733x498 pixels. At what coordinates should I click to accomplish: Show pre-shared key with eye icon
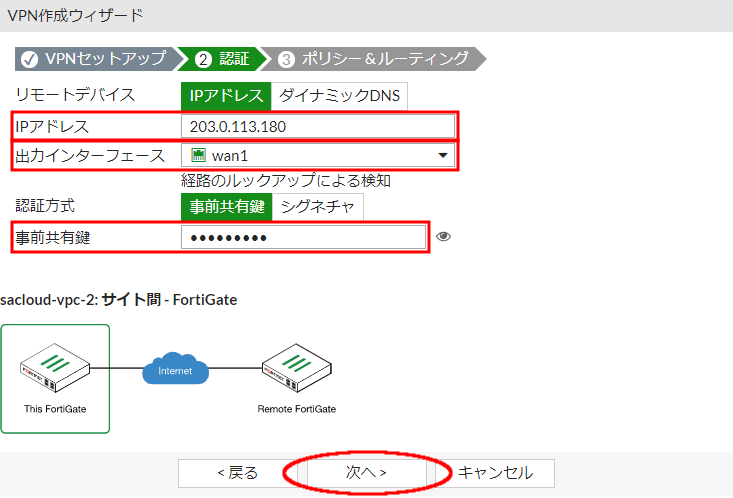coord(444,237)
